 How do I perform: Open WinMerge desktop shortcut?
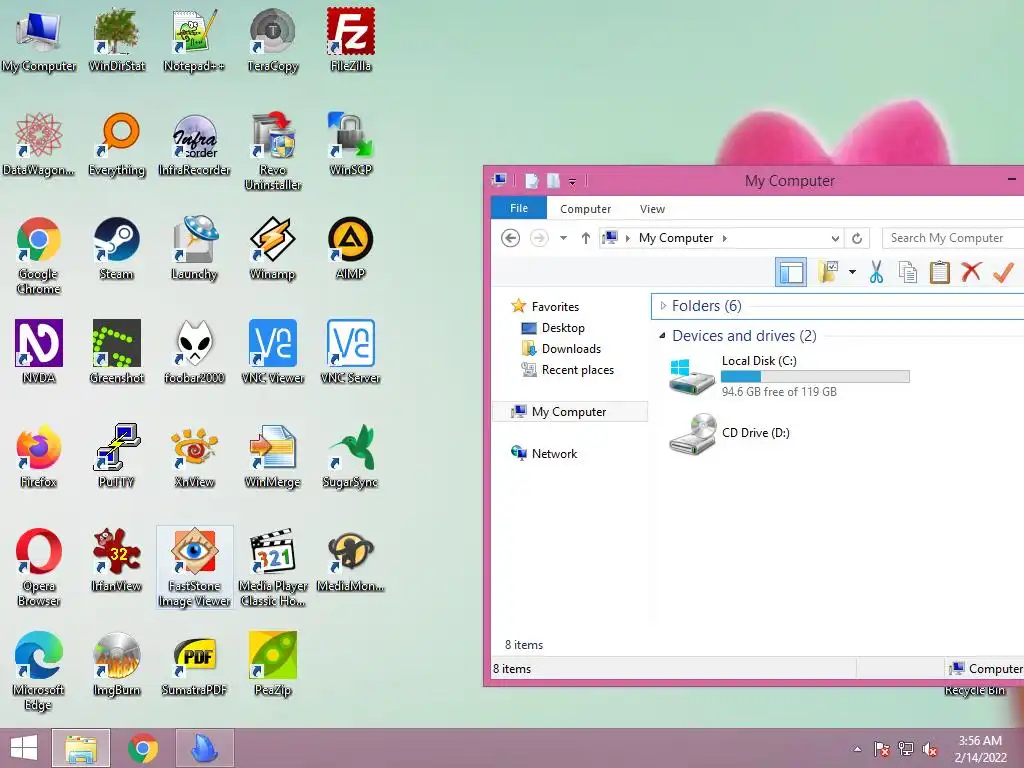click(272, 456)
